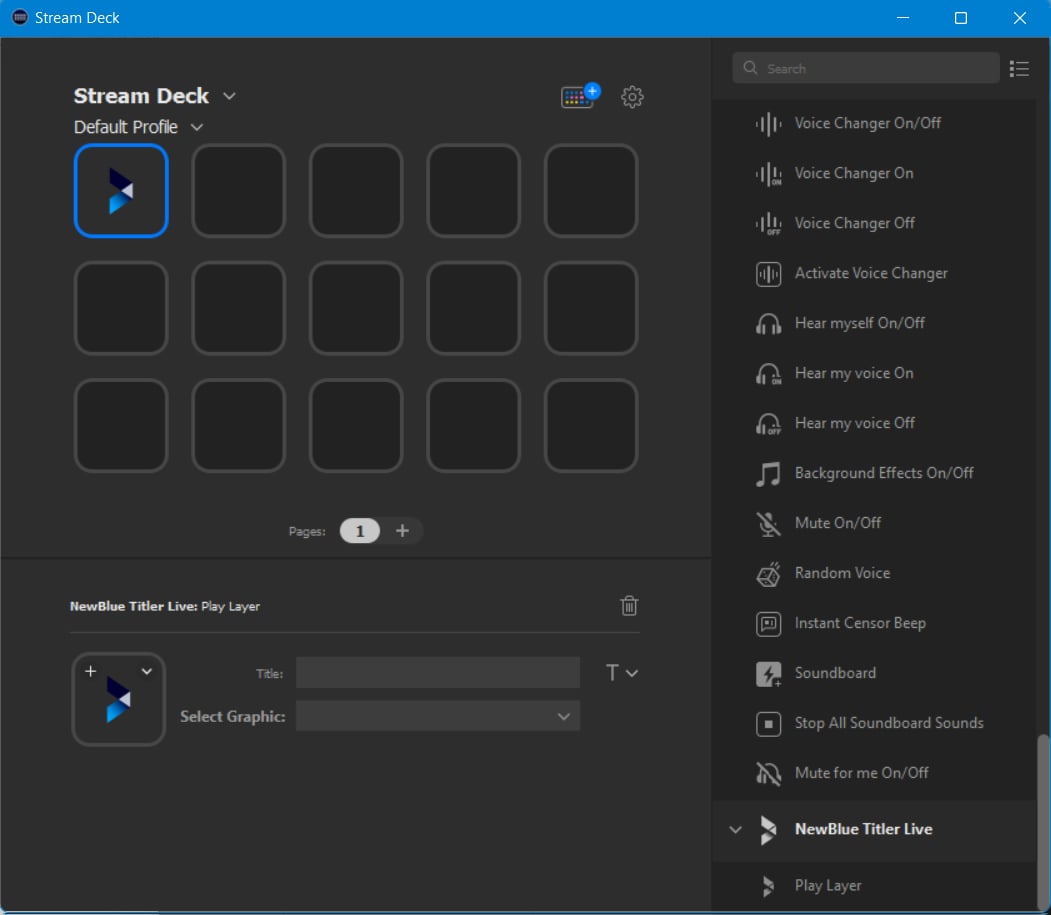Open the key icon chevron dropdown

click(x=147, y=671)
